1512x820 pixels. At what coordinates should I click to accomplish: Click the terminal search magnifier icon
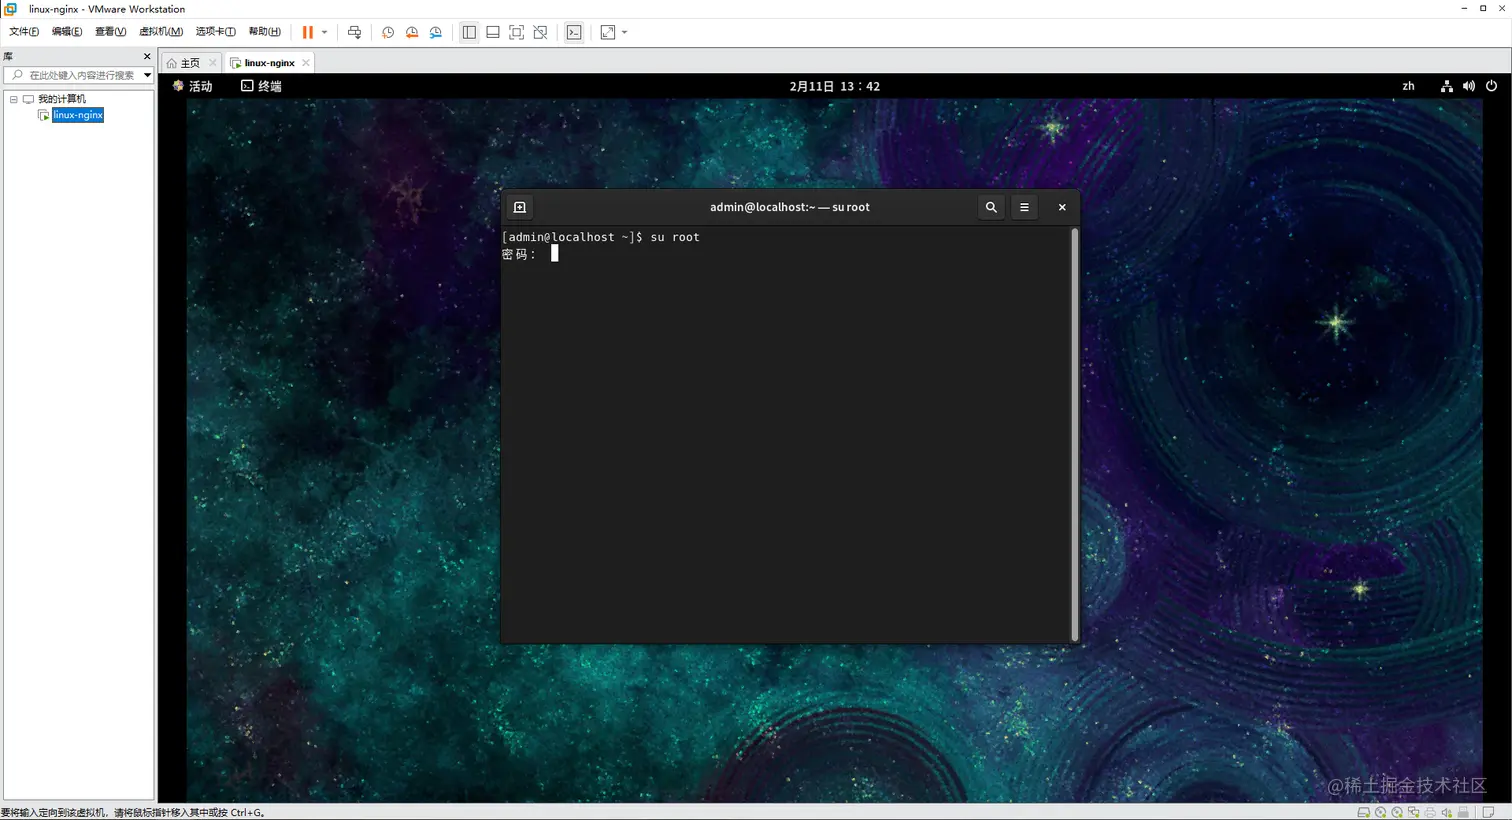[x=991, y=207]
